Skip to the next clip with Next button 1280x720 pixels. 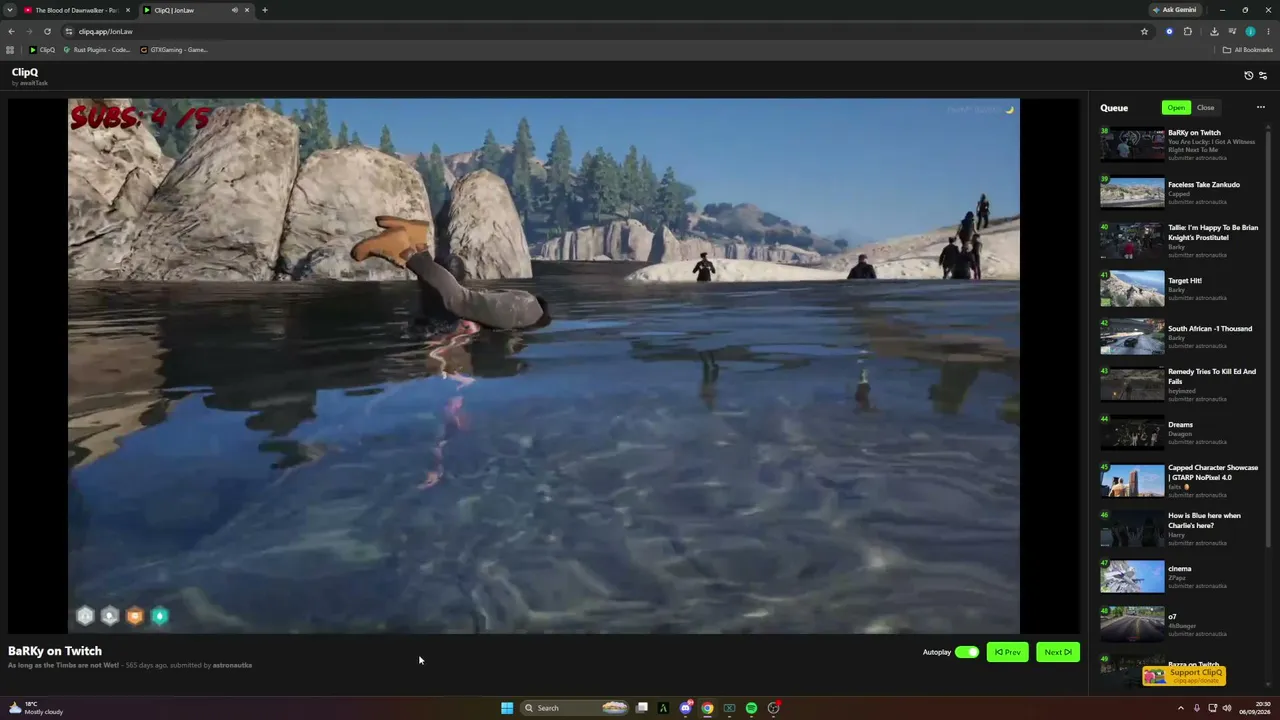pyautogui.click(x=1058, y=652)
